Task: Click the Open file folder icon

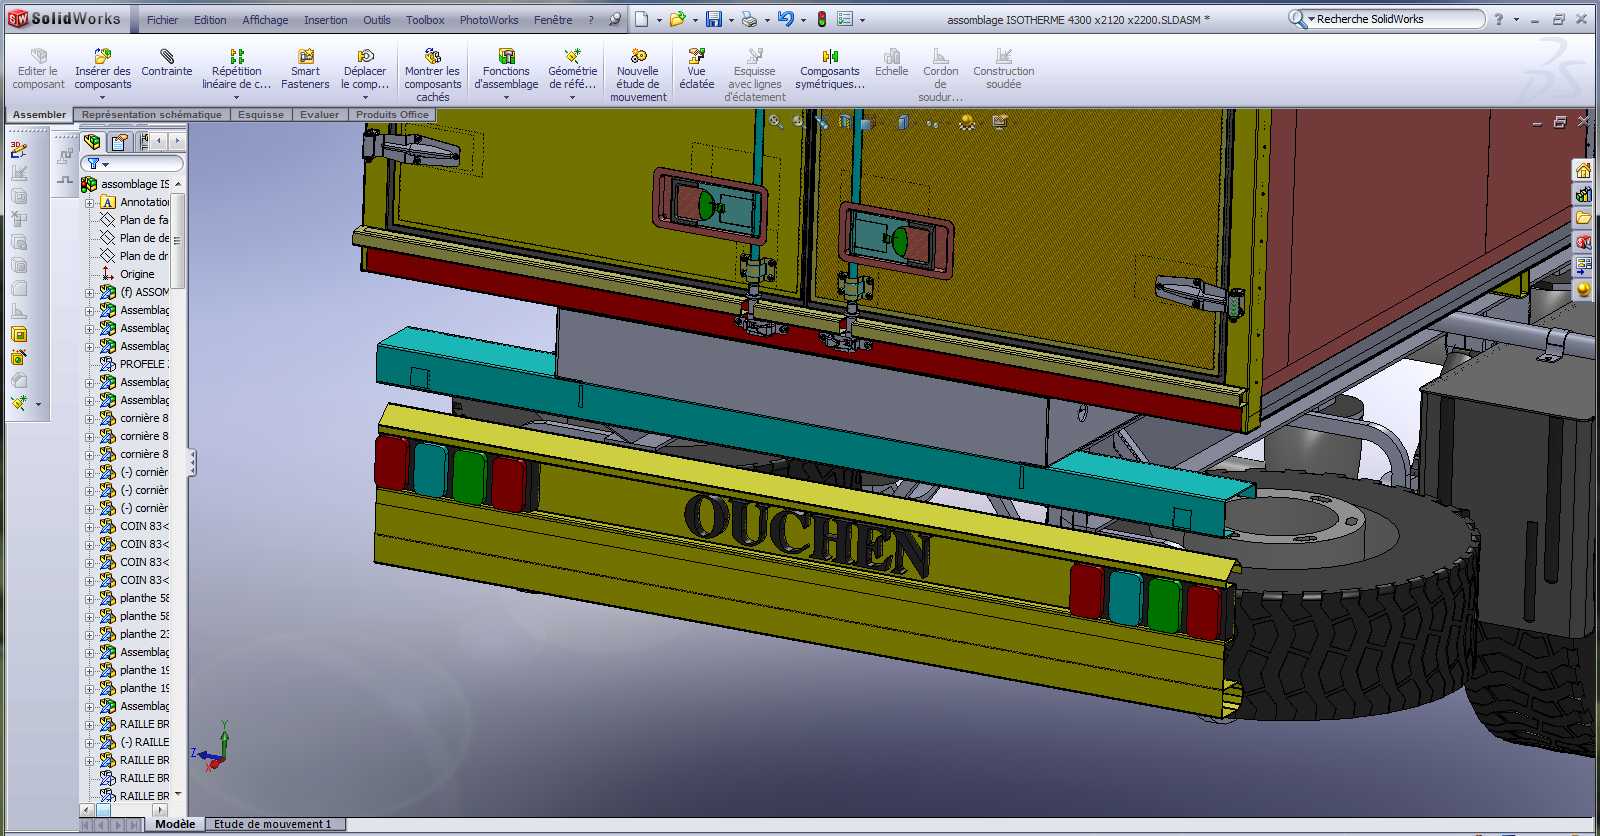Action: pyautogui.click(x=677, y=19)
